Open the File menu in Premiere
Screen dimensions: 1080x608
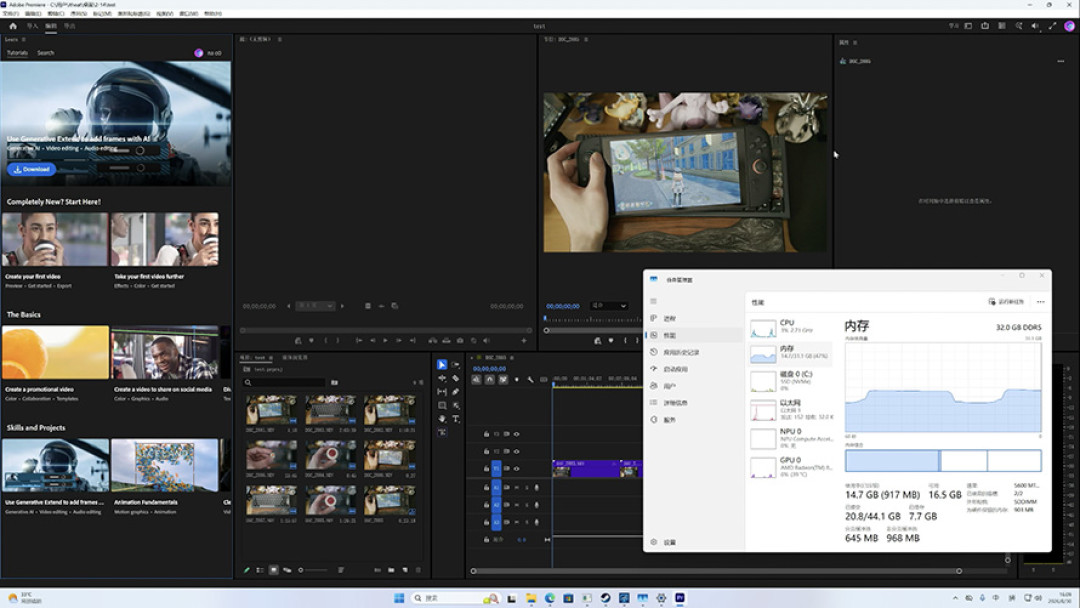click(x=11, y=14)
